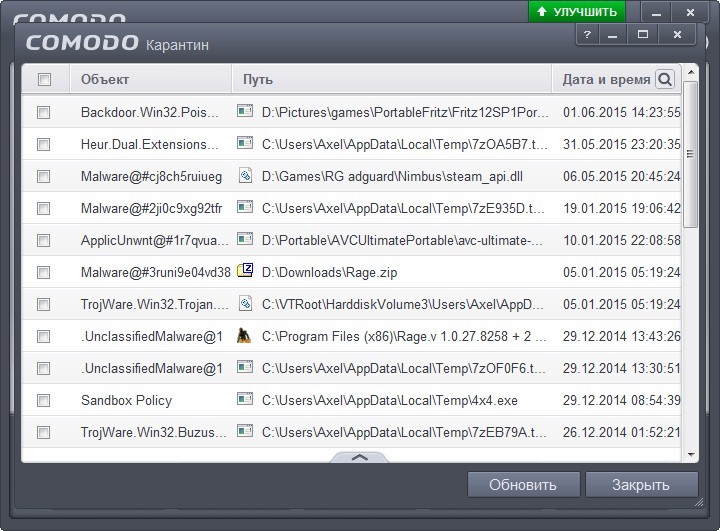The width and height of the screenshot is (720, 531).
Task: Check the Heur.Dual.Extensions item checkbox
Action: (44, 145)
